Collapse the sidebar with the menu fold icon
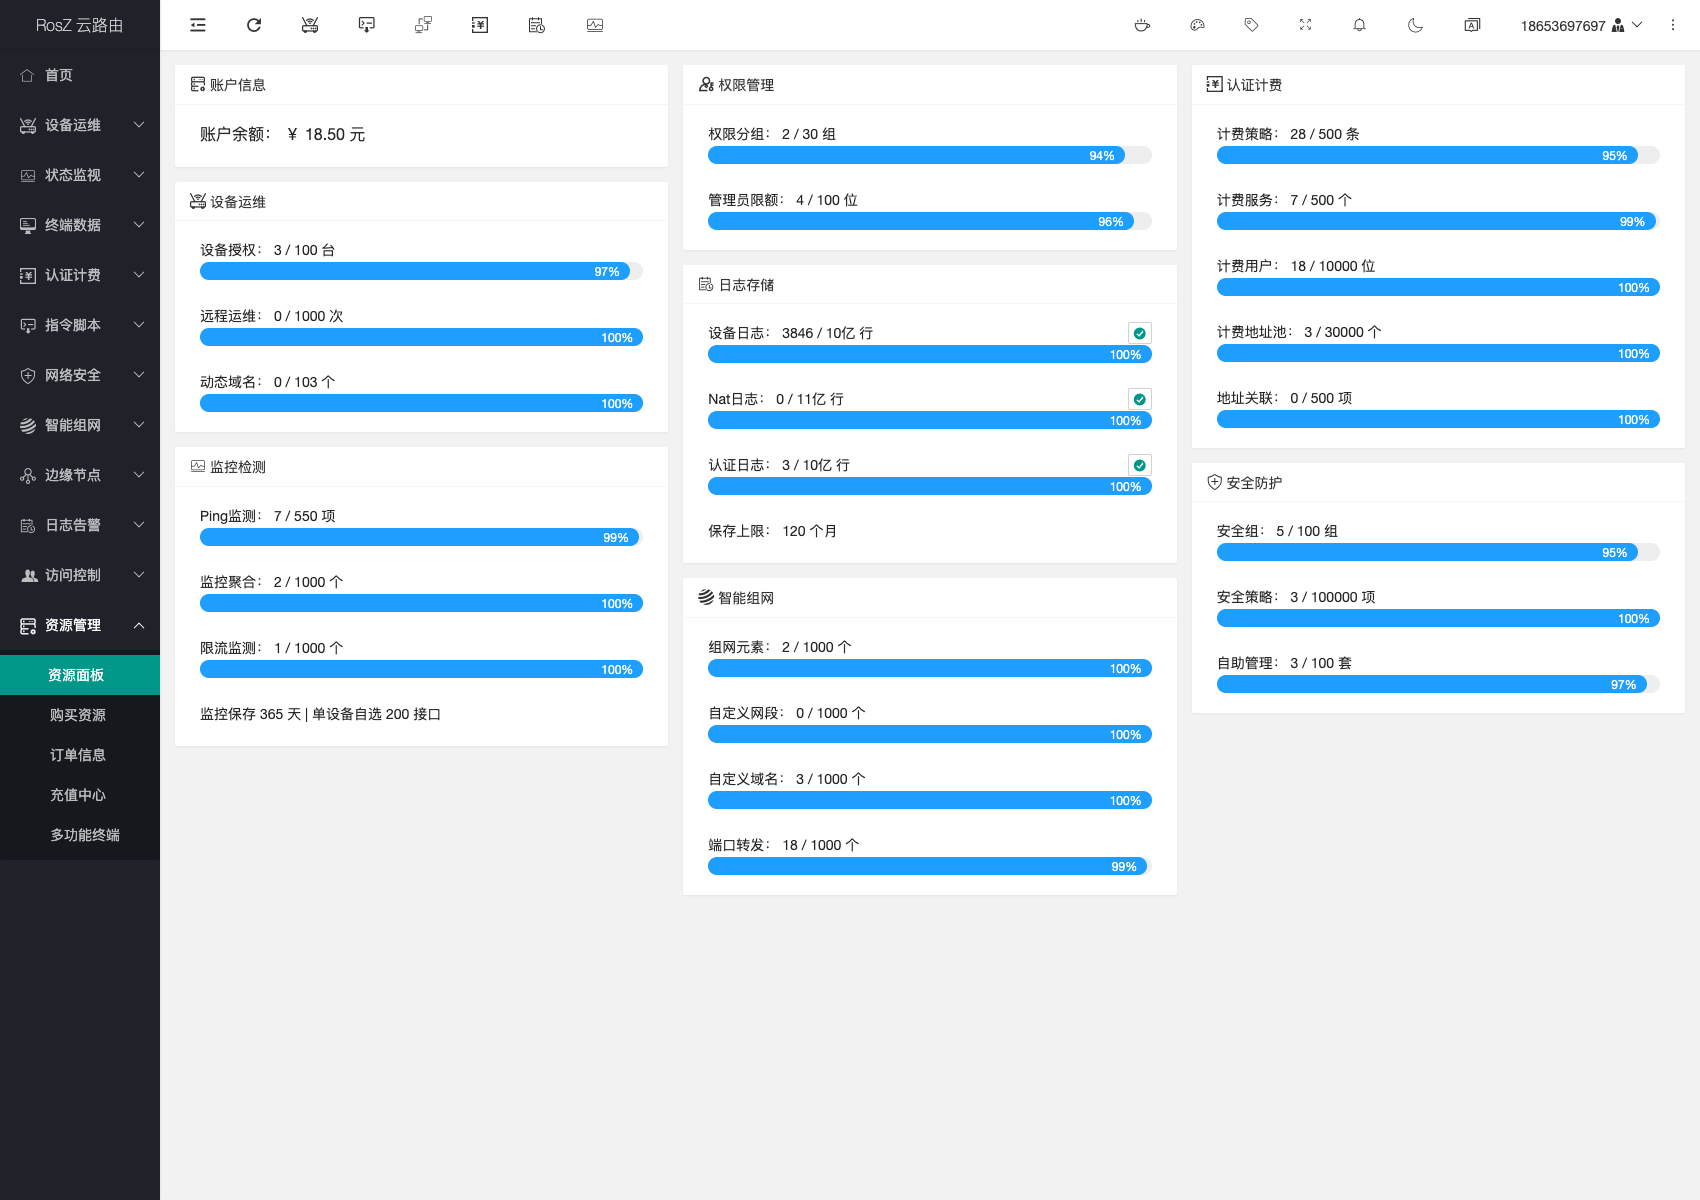 click(198, 25)
